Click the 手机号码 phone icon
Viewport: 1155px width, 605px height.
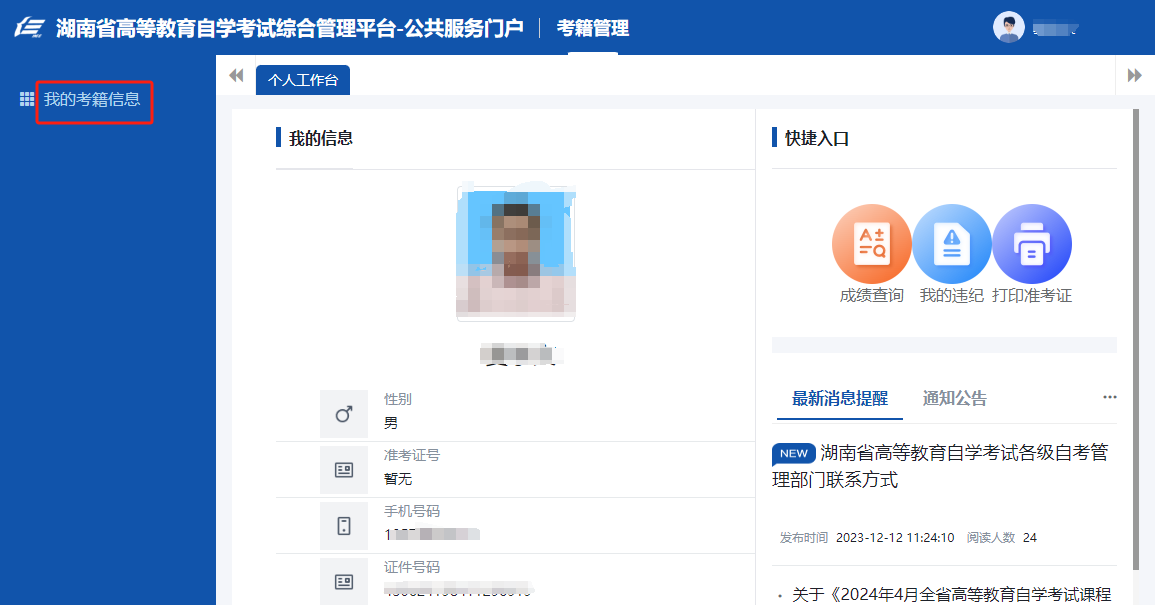click(344, 526)
